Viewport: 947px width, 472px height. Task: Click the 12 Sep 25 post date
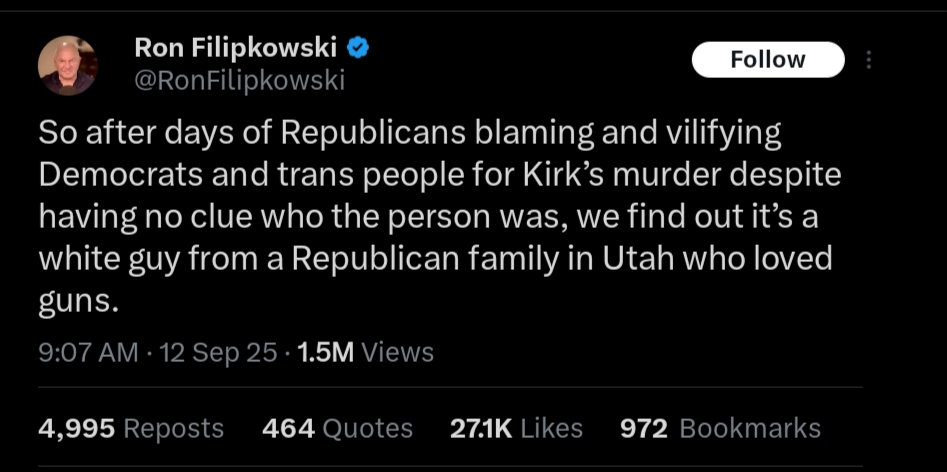[x=217, y=352]
